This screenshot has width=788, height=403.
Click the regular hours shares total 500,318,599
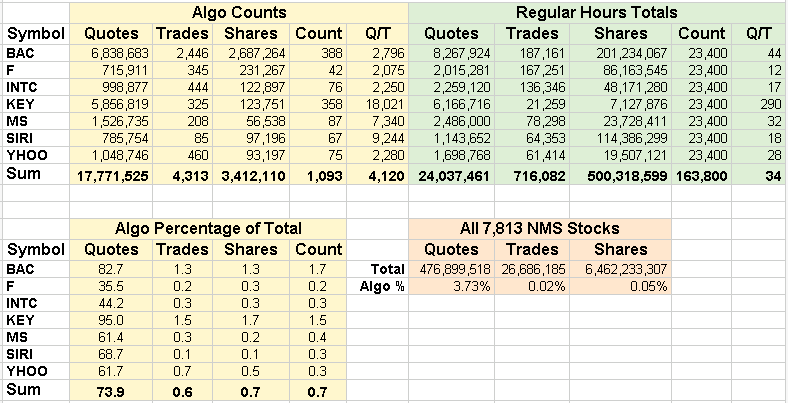611,177
